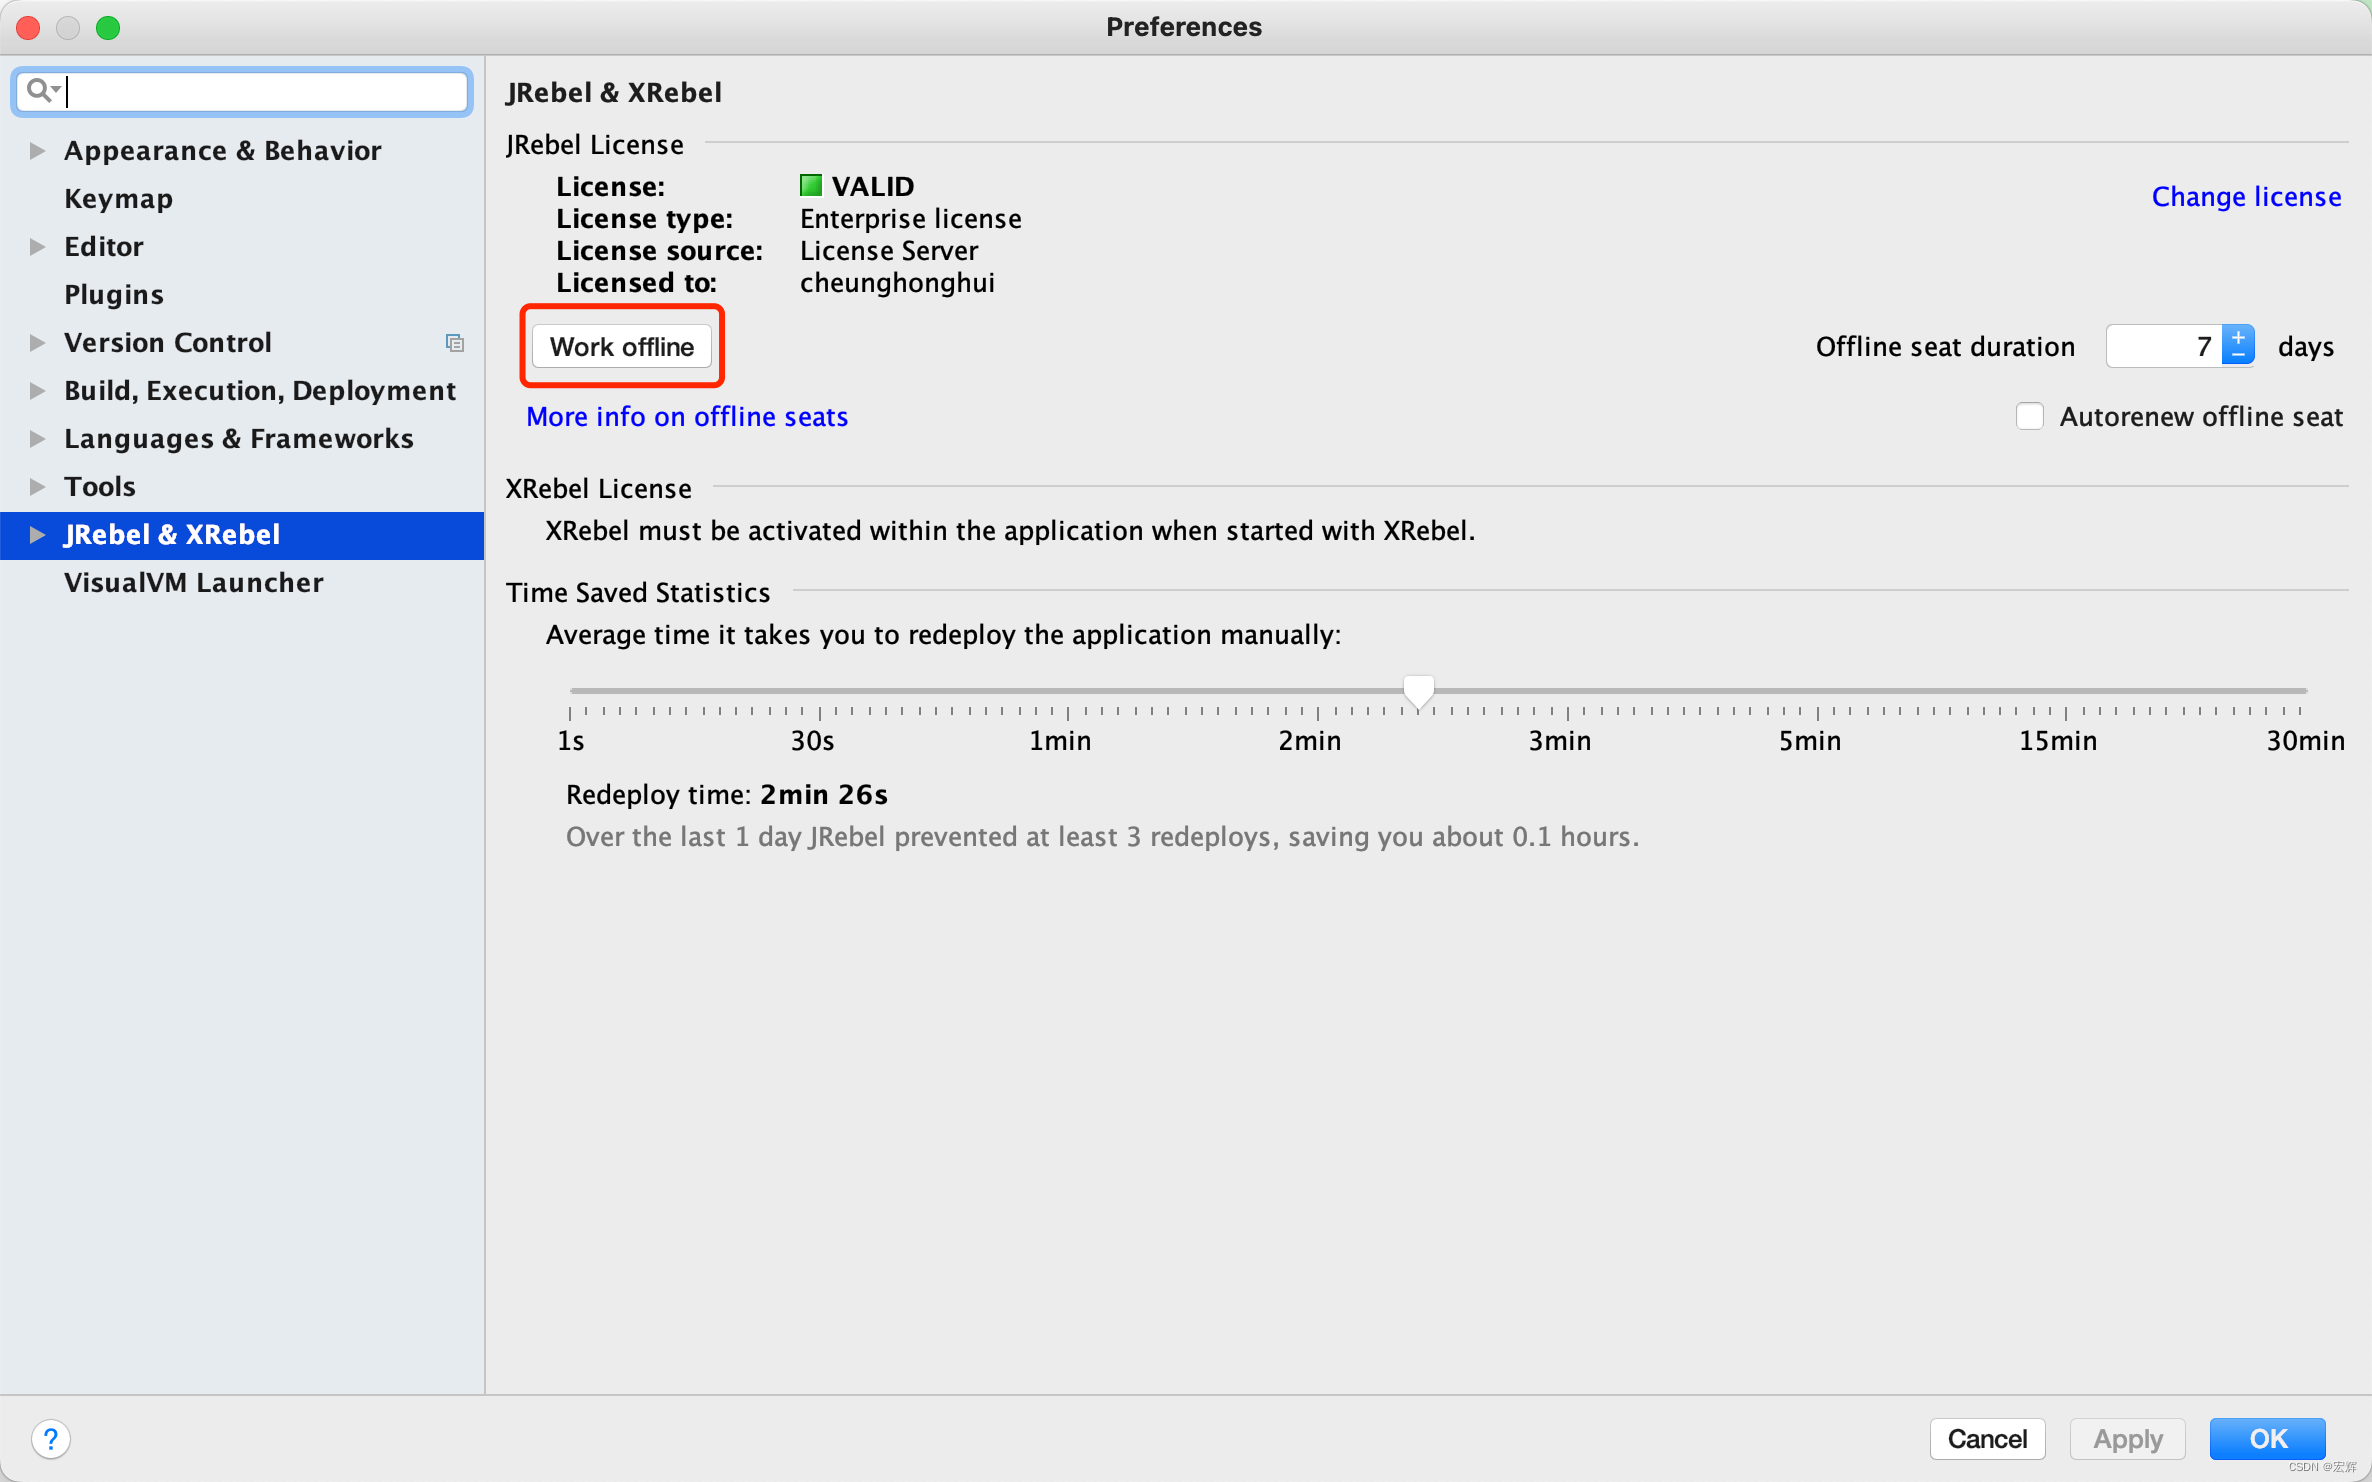2372x1482 pixels.
Task: Confirm with the OK button
Action: click(x=2268, y=1439)
